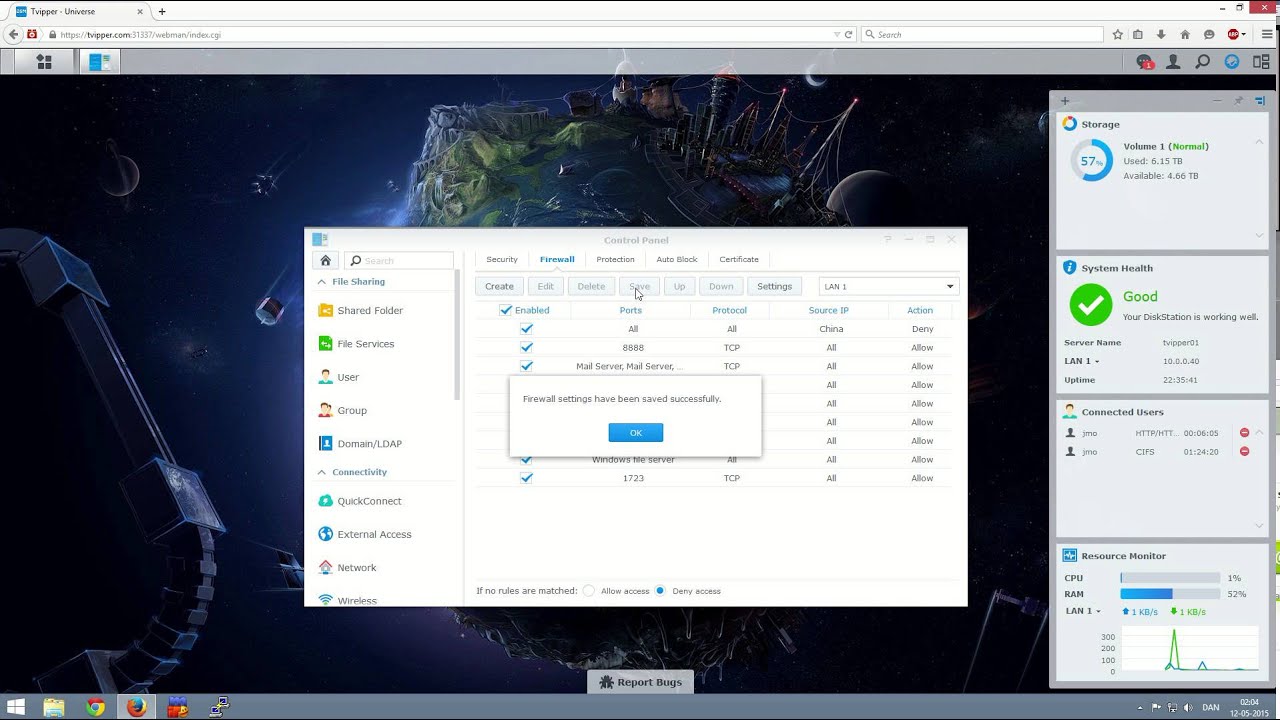Disconnect jmo HTTP/HTTPS connected user
Viewport: 1280px width, 720px height.
[x=1244, y=433]
